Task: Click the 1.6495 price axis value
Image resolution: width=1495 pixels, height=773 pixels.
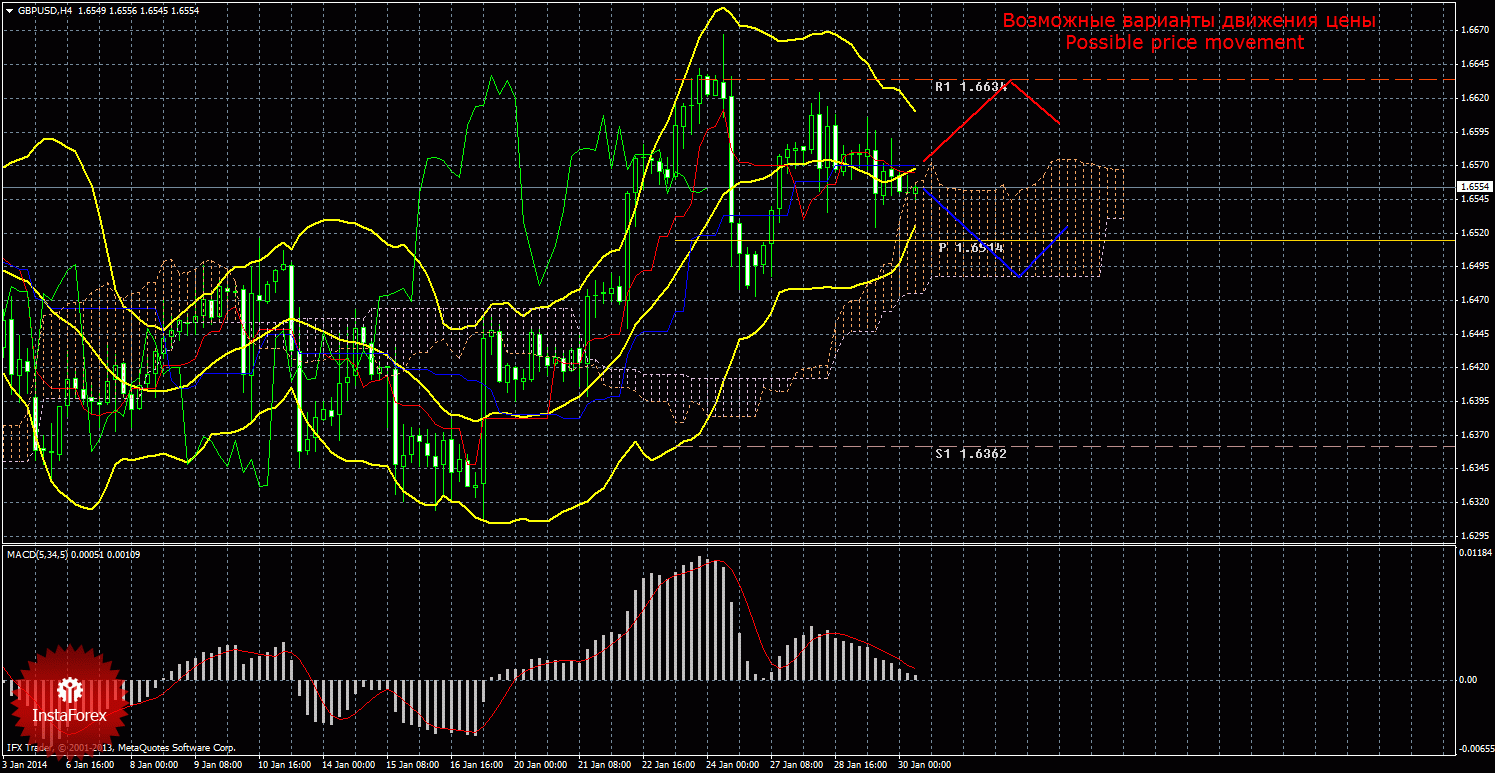Action: tap(1475, 266)
